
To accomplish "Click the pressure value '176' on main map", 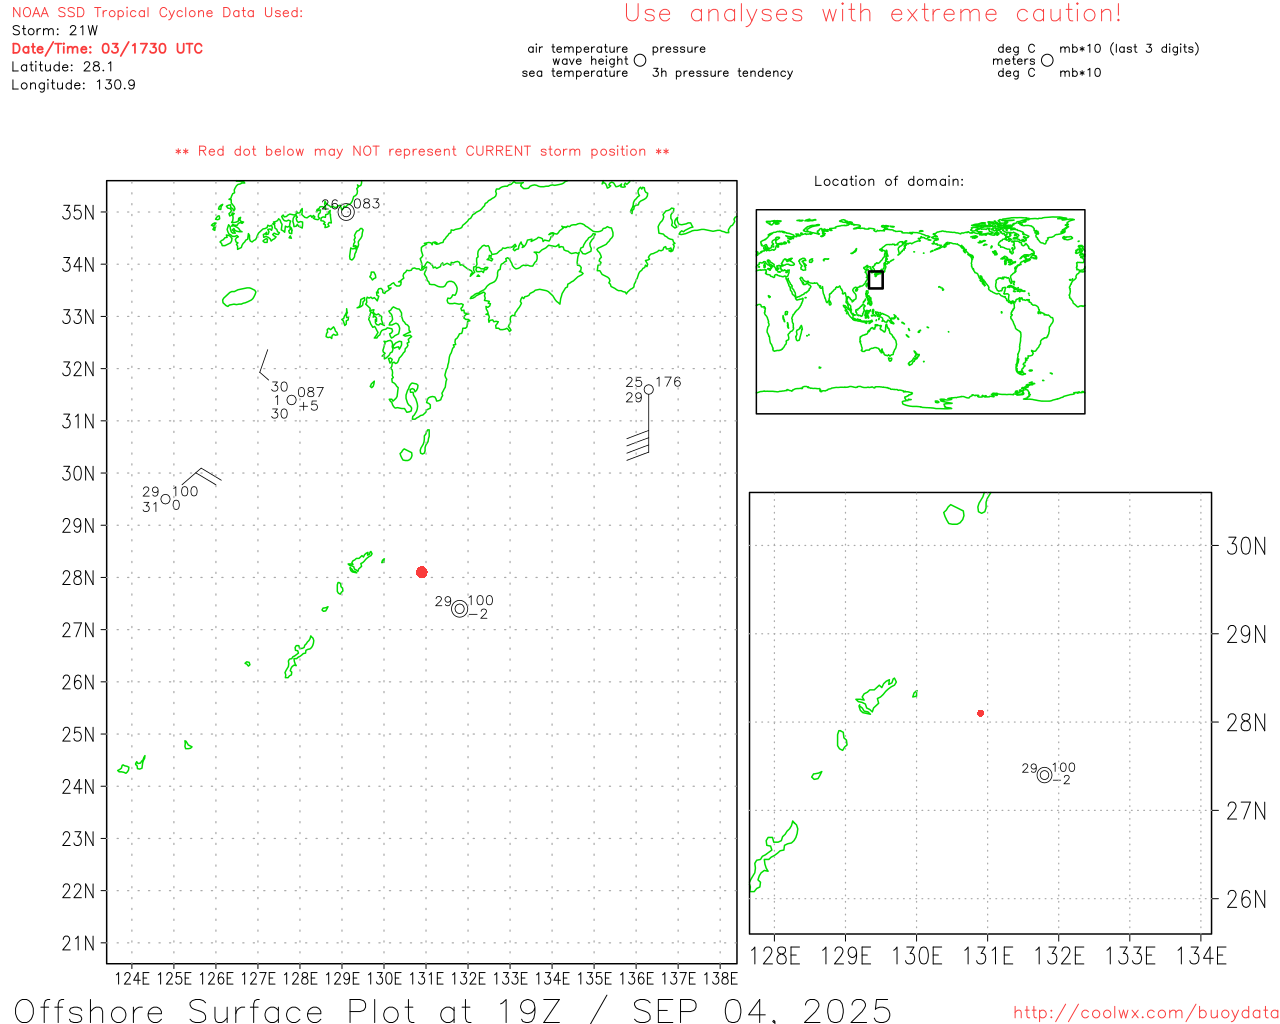I will (x=669, y=382).
